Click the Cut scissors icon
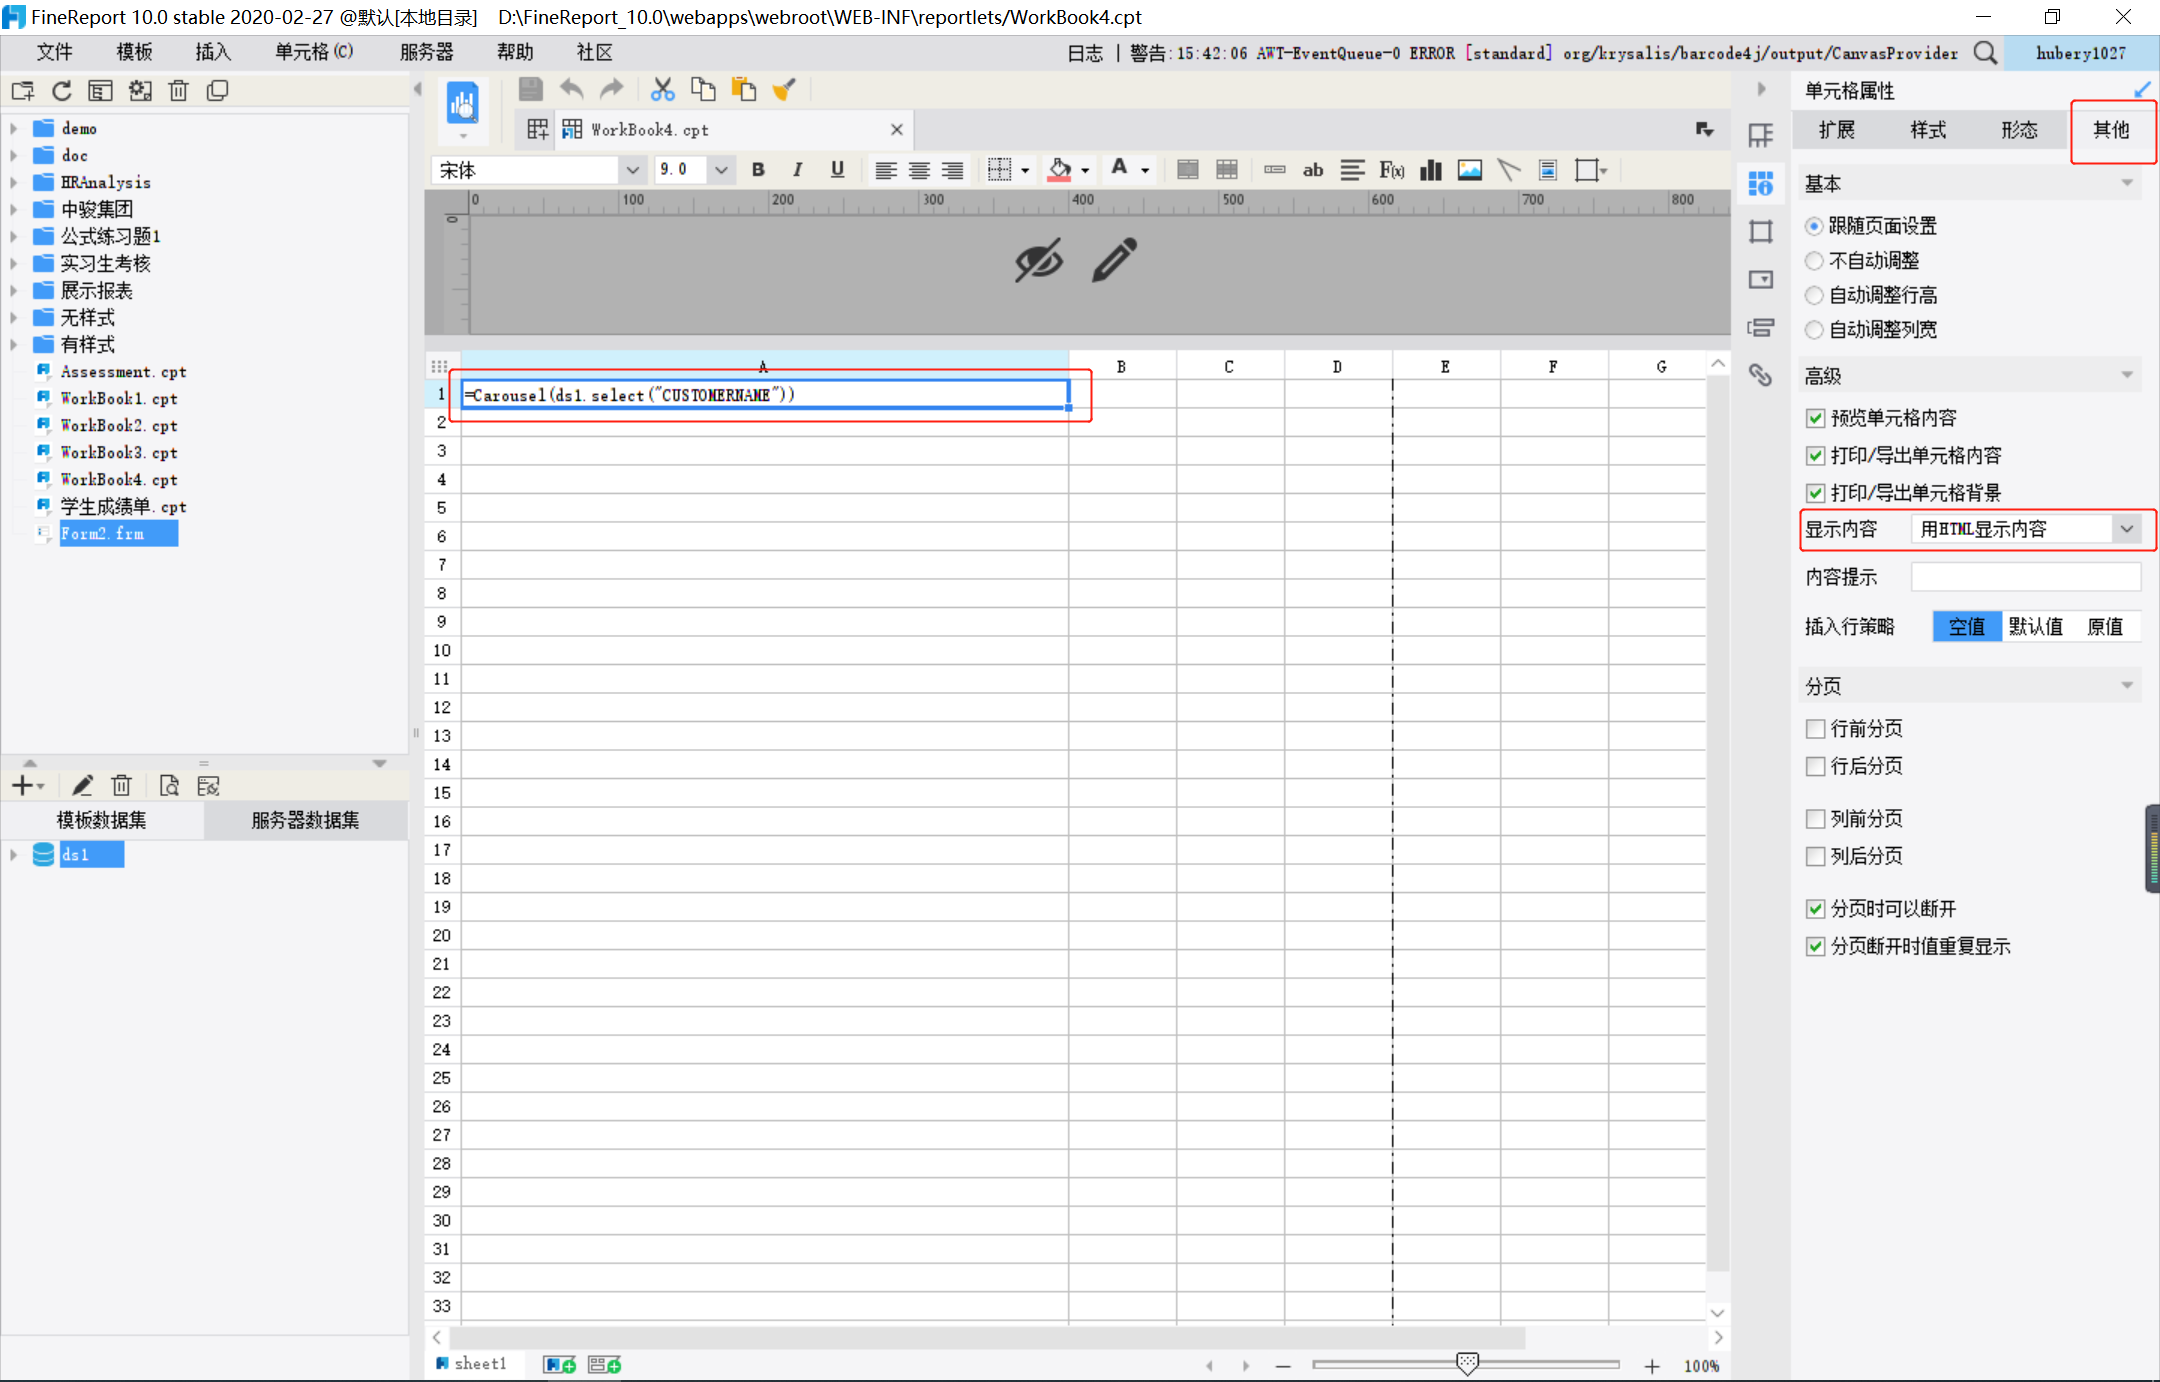Screen dimensions: 2160x1382 (x=662, y=90)
